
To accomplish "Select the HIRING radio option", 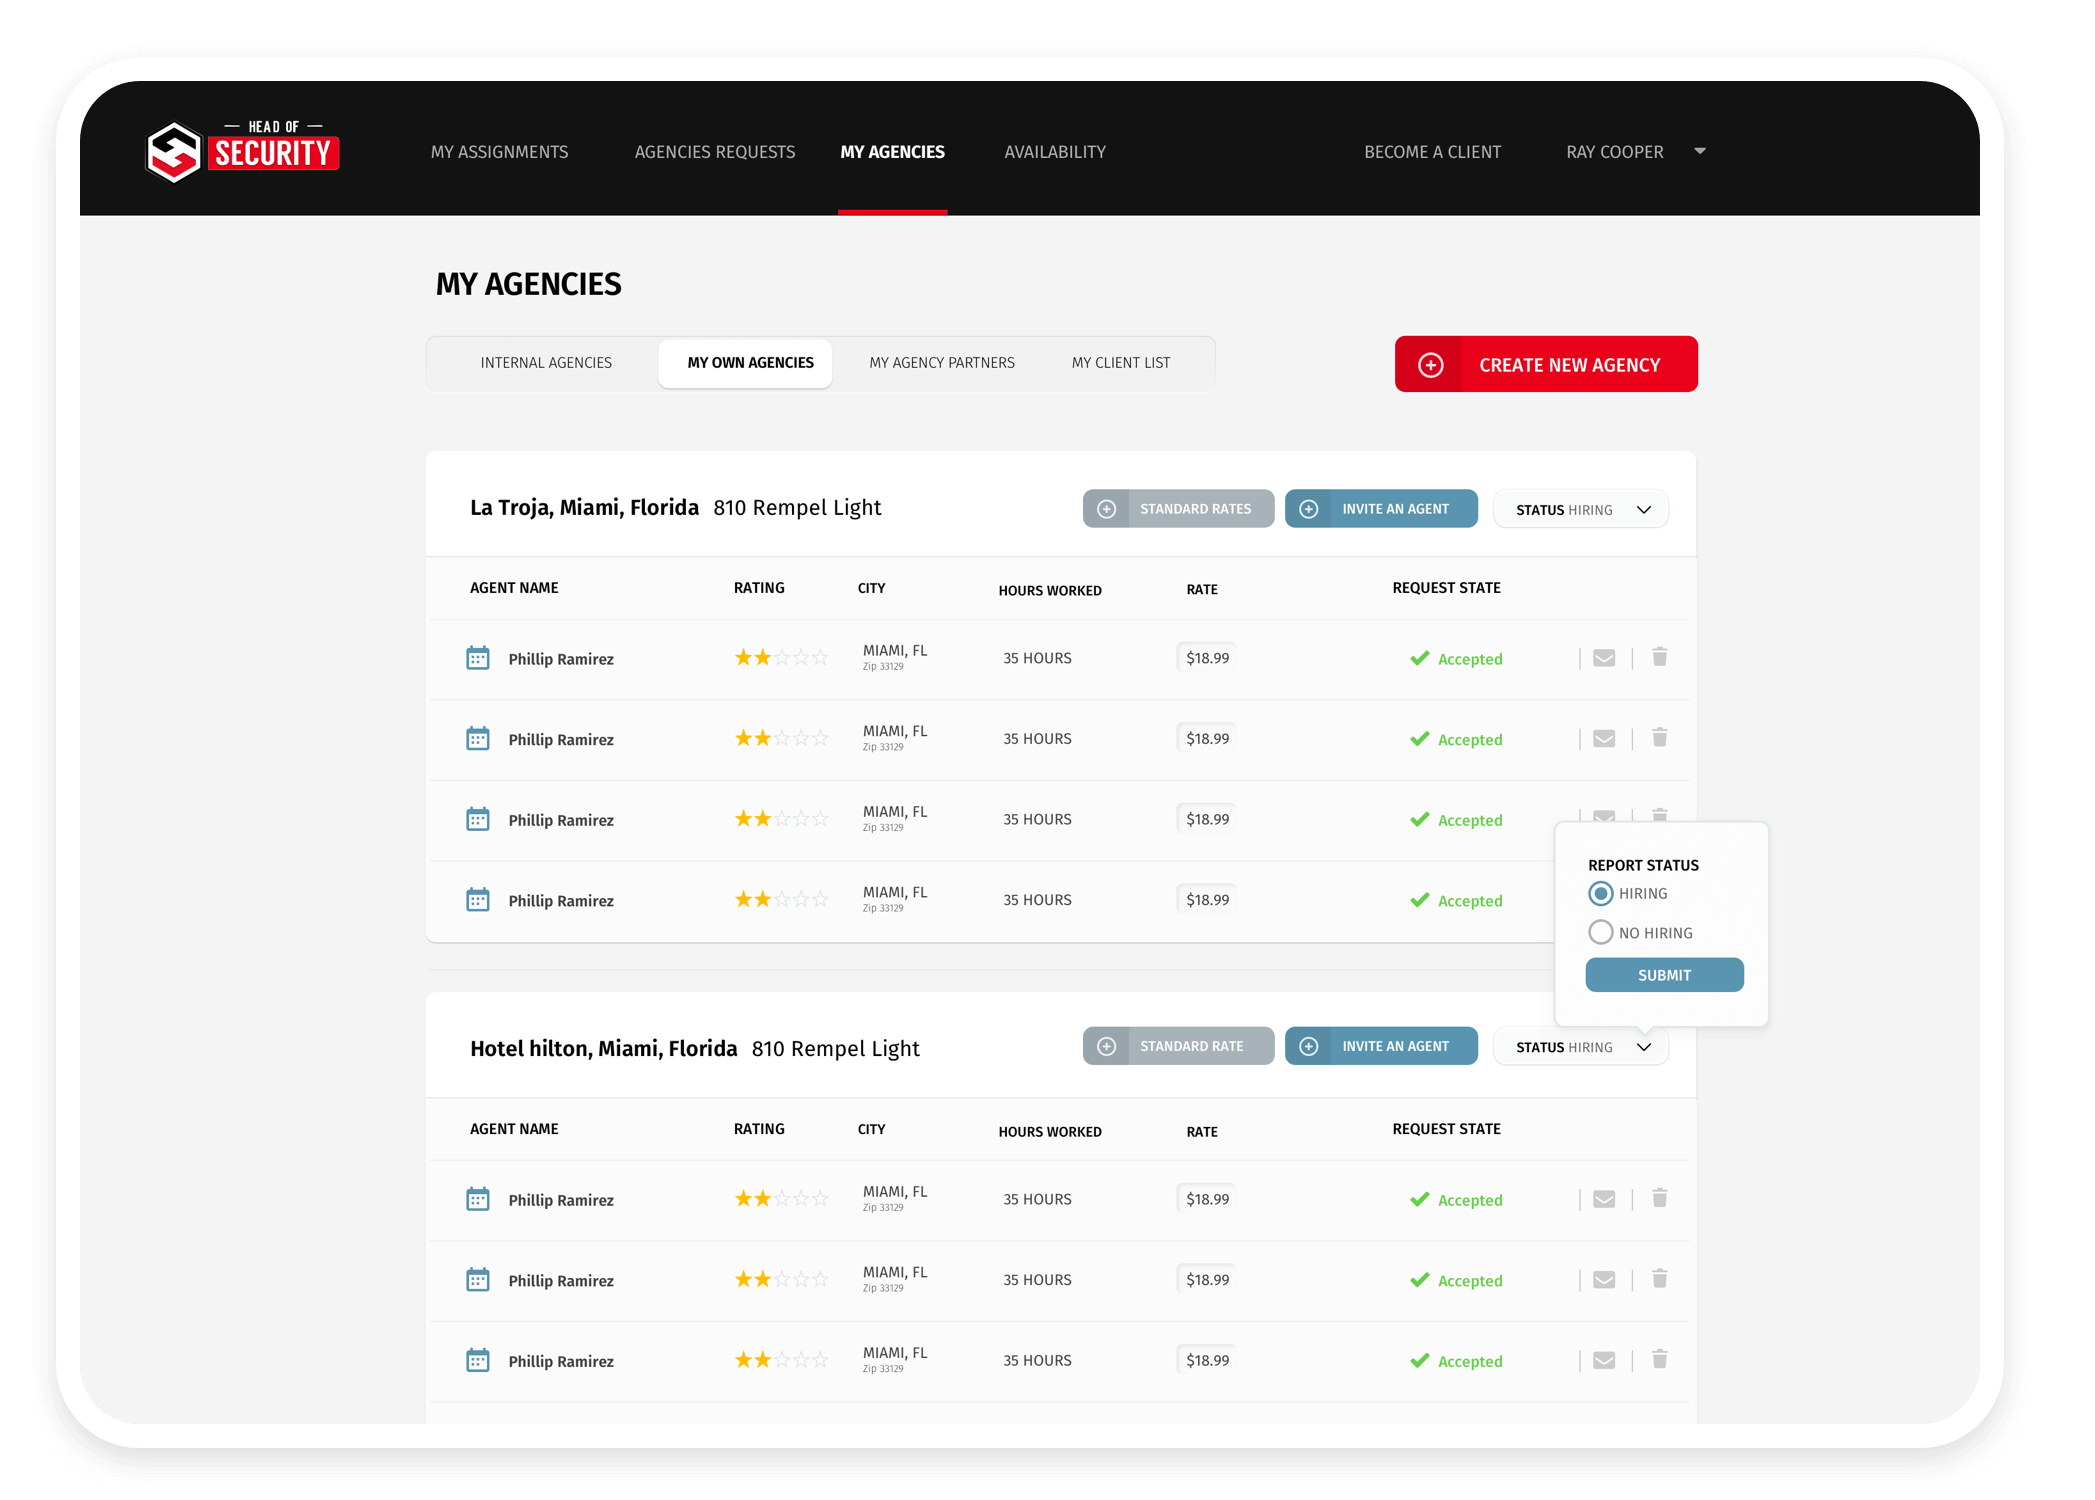I will click(1601, 893).
